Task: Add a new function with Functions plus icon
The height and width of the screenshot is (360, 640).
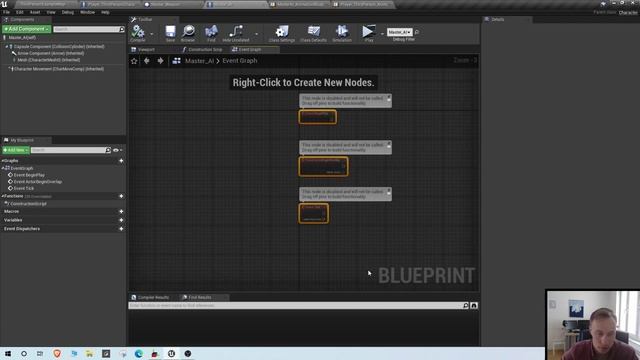Action: point(121,196)
